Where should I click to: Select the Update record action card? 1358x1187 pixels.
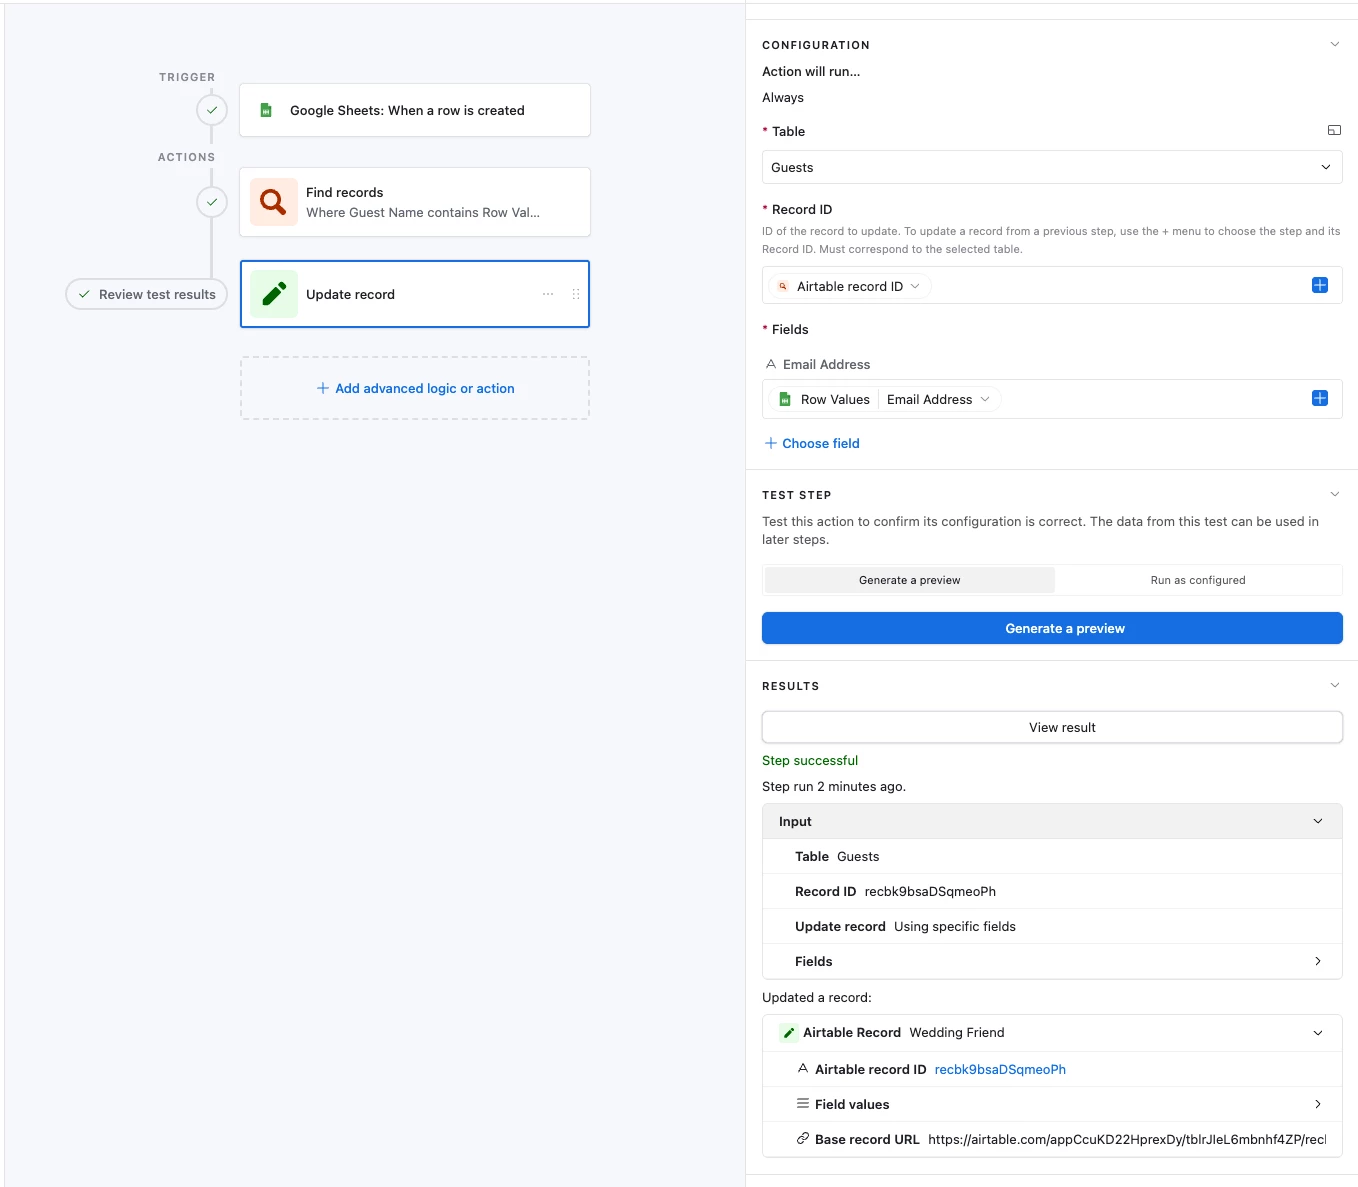pos(415,294)
